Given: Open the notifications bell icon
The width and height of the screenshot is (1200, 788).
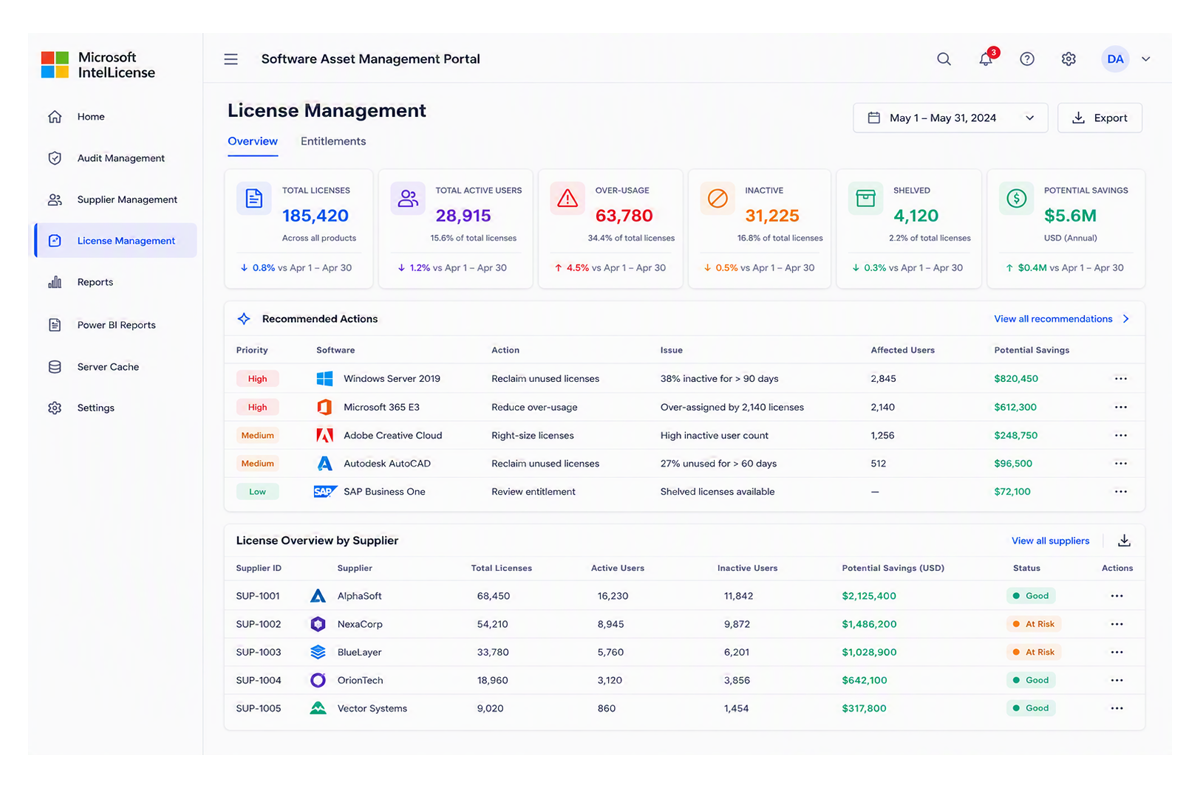Looking at the screenshot, I should pos(986,58).
